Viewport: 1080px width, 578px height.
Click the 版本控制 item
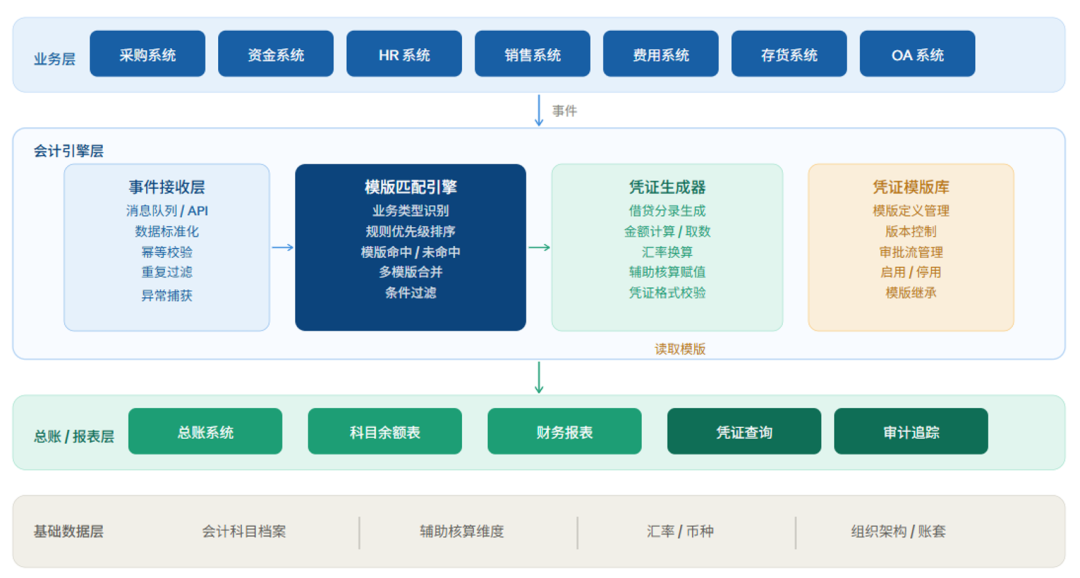pyautogui.click(x=911, y=231)
